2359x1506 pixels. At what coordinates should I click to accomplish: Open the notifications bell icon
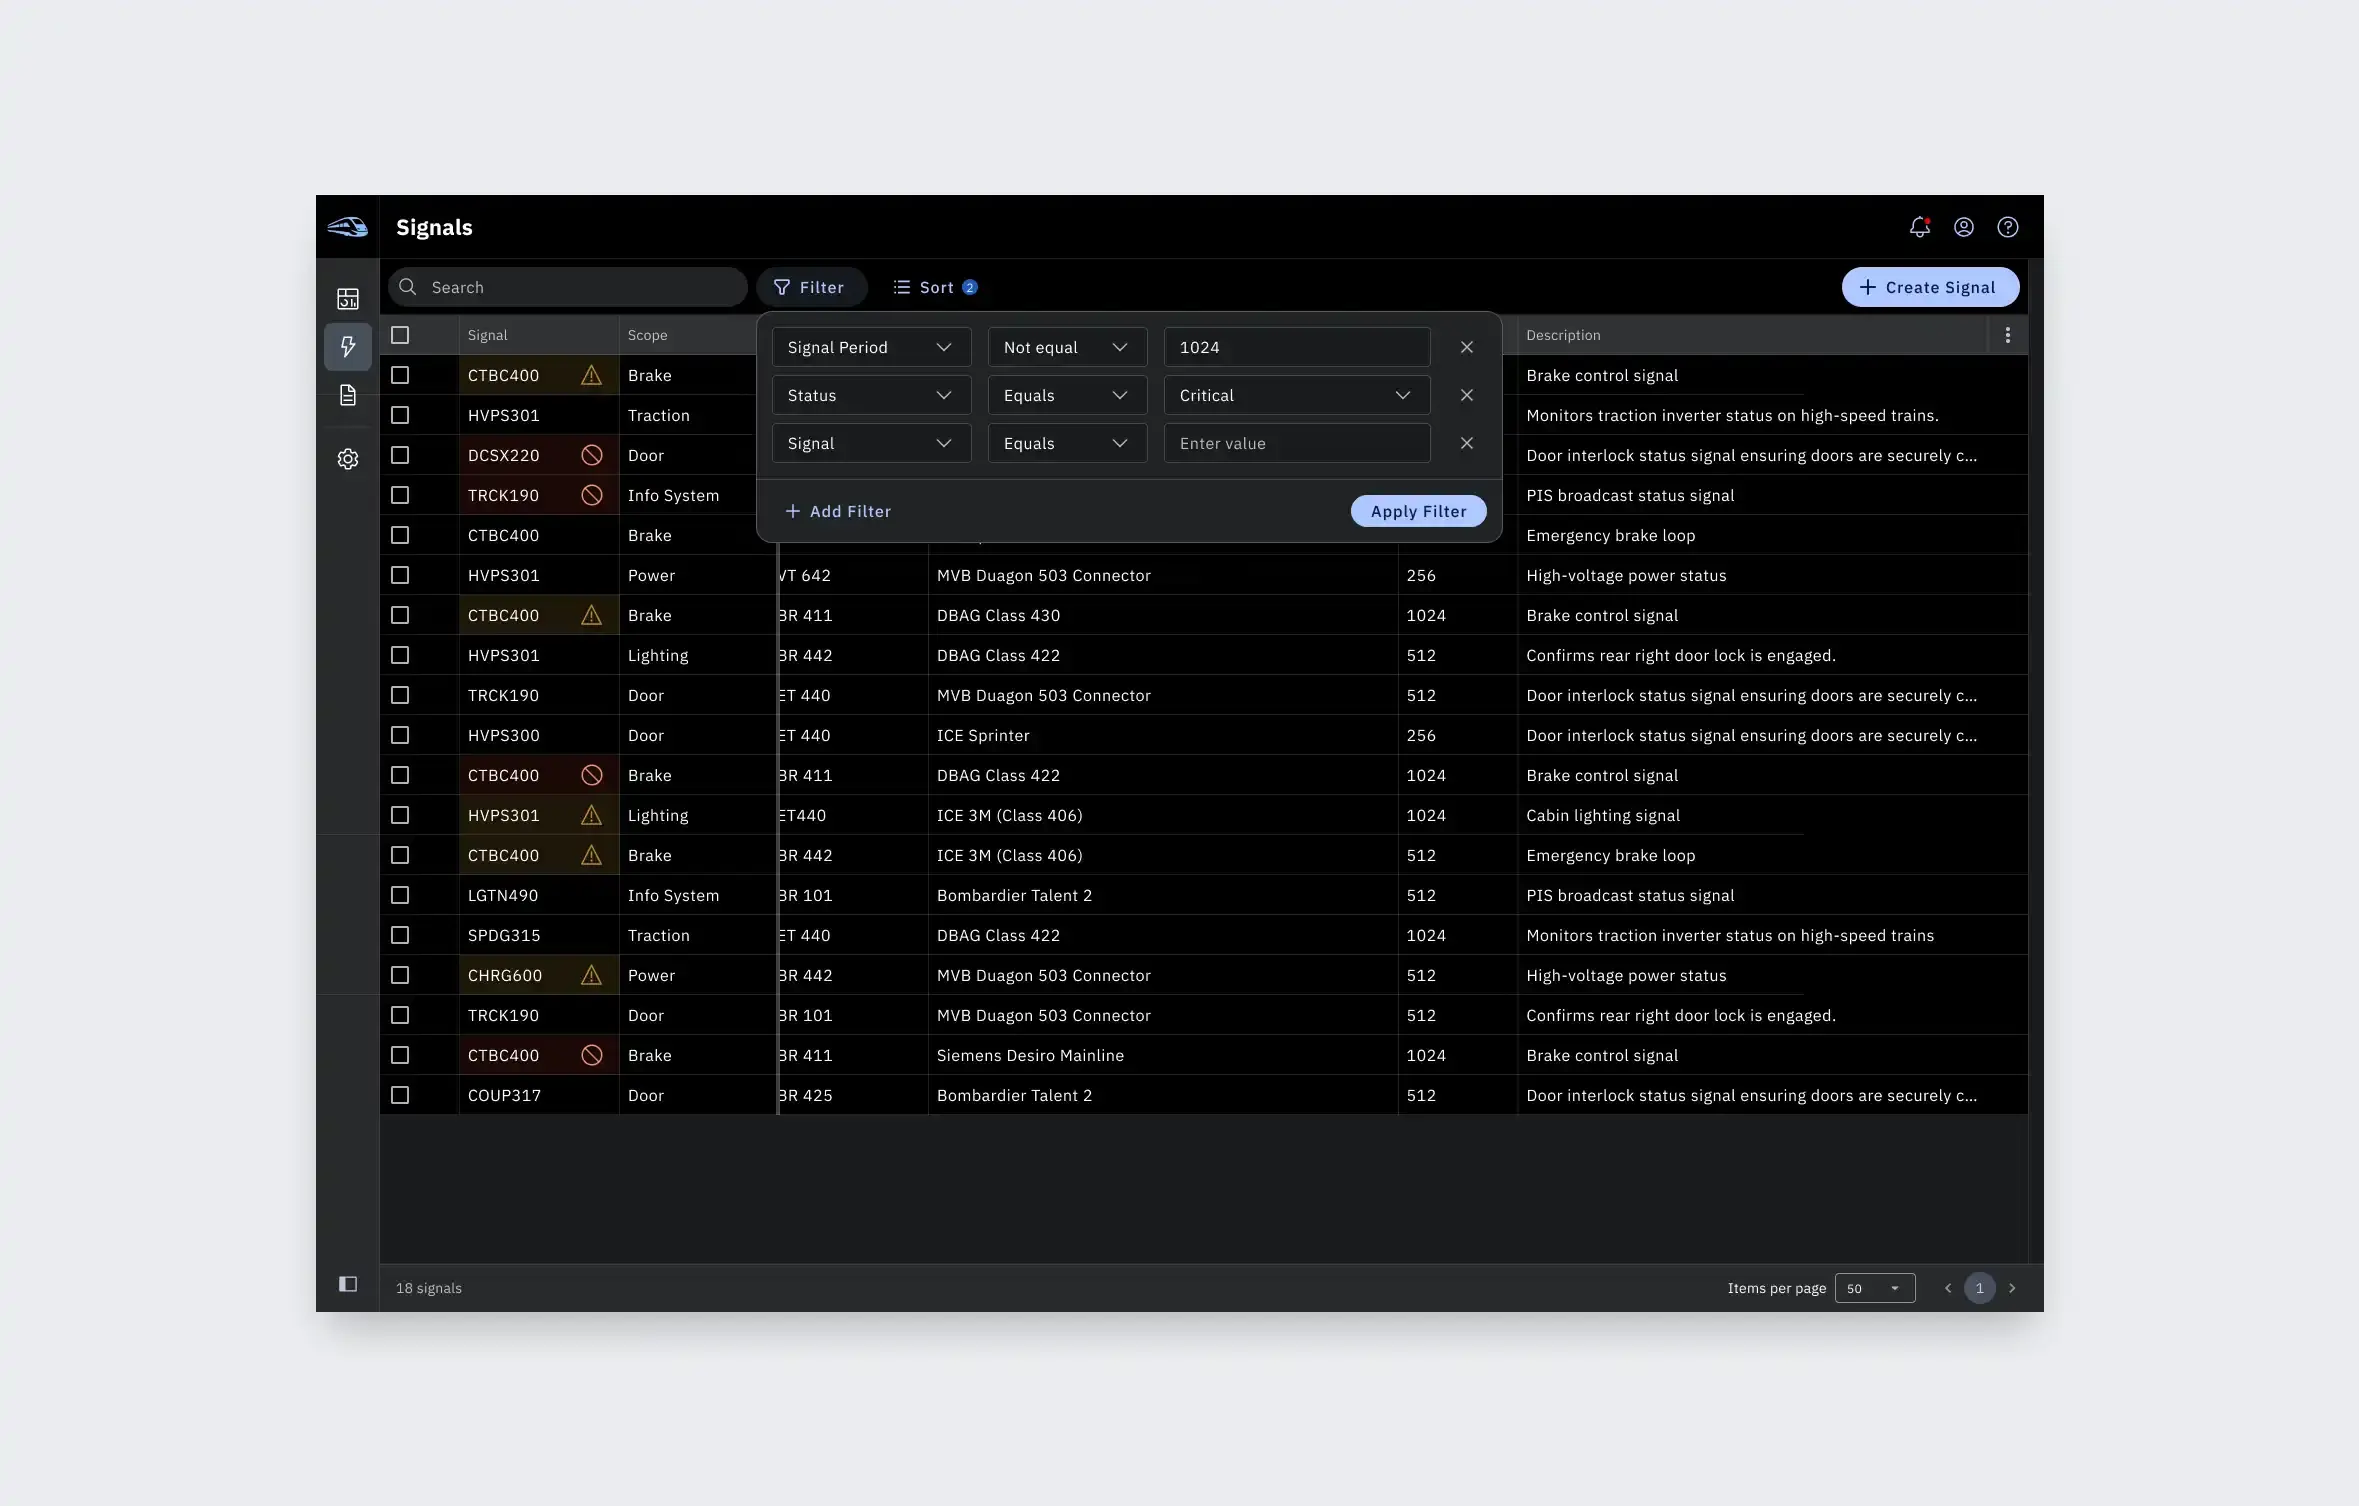[1920, 227]
